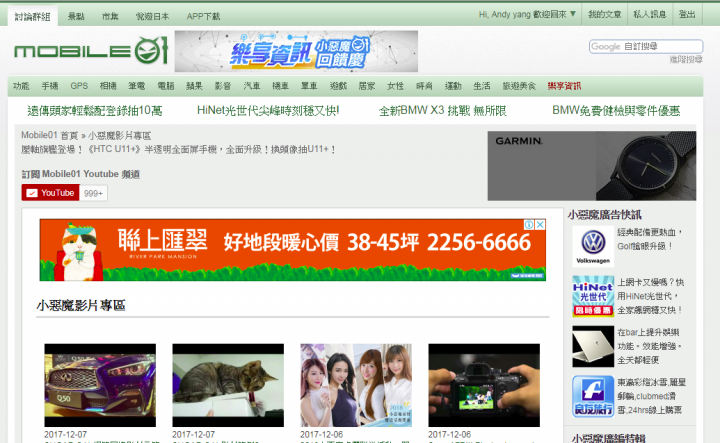Open the 手機 category menu

50,86
